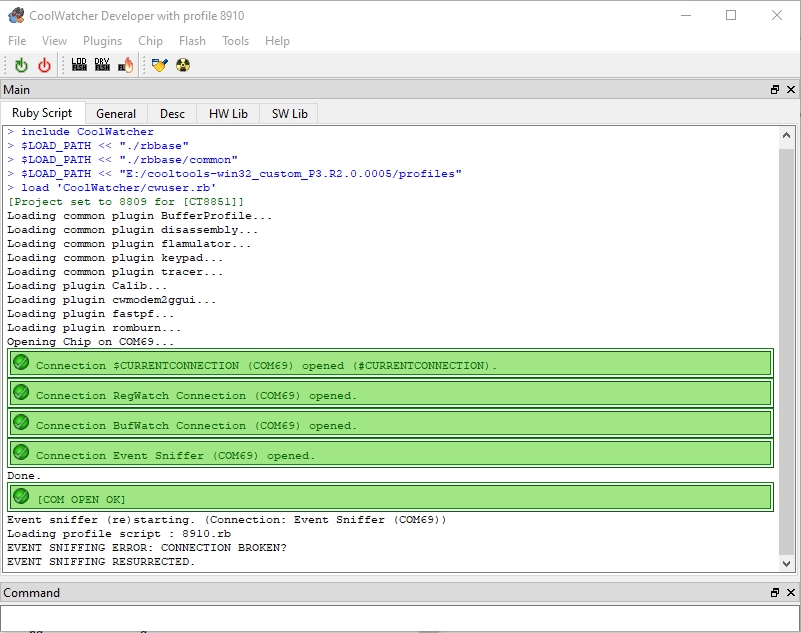Click the 'Command' panel title
801x633 pixels.
(32, 593)
